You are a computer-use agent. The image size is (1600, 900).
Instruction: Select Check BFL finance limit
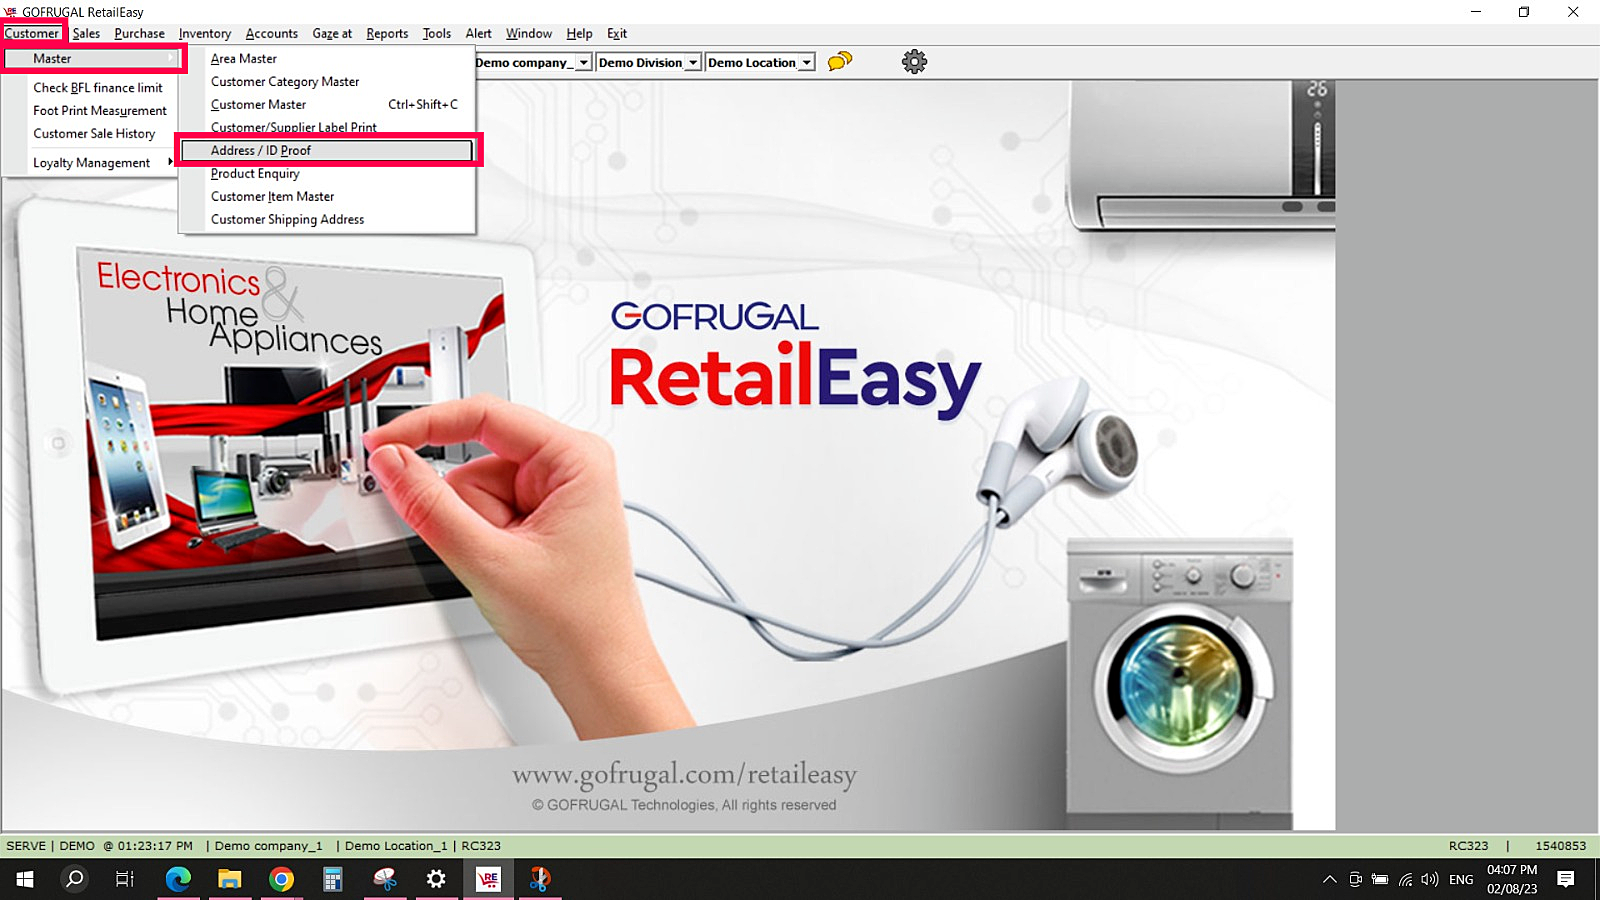pos(98,88)
